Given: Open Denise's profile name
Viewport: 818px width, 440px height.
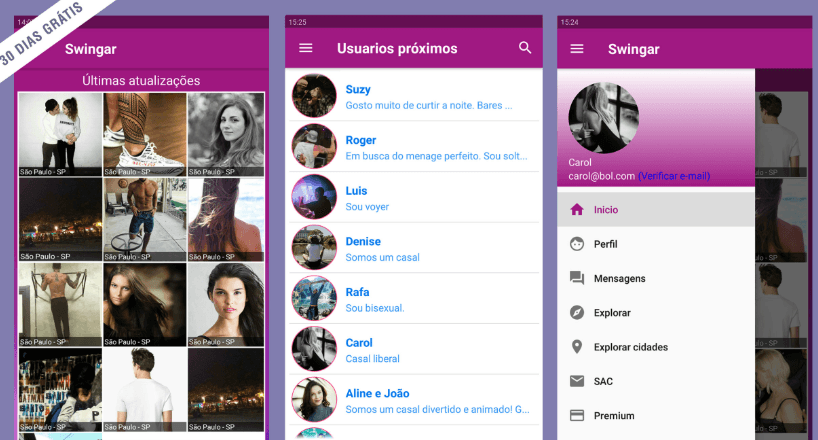Looking at the screenshot, I should pos(363,241).
